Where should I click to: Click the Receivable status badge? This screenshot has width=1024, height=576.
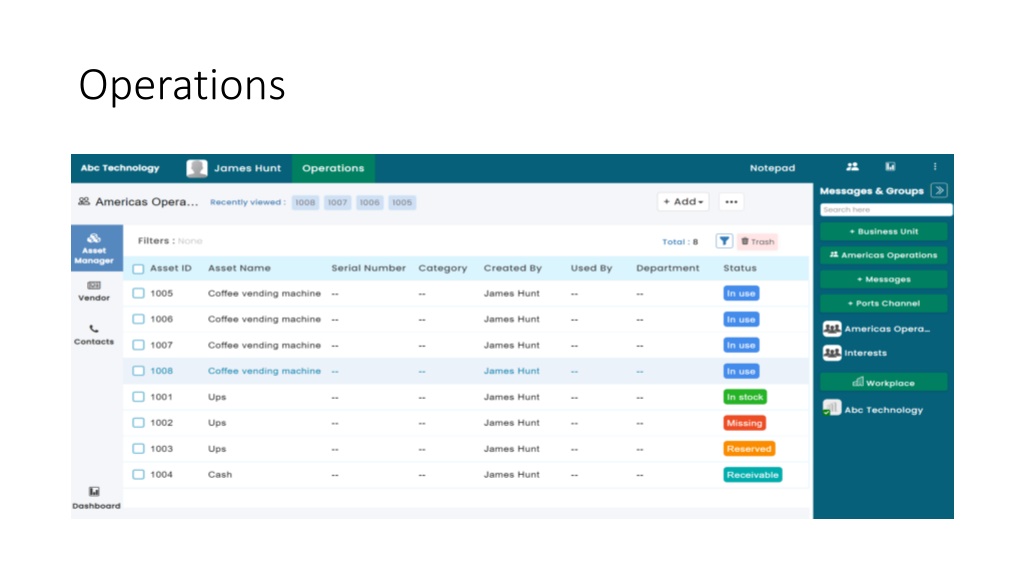(x=753, y=475)
